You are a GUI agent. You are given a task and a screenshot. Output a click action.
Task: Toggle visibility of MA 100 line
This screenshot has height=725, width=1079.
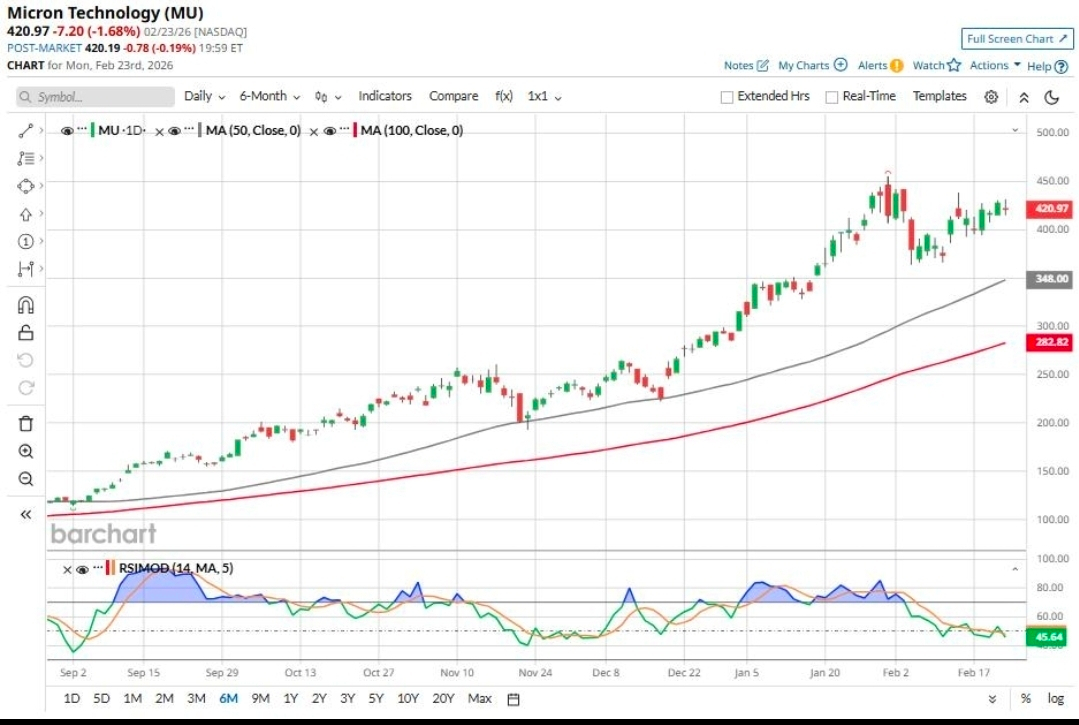point(330,131)
